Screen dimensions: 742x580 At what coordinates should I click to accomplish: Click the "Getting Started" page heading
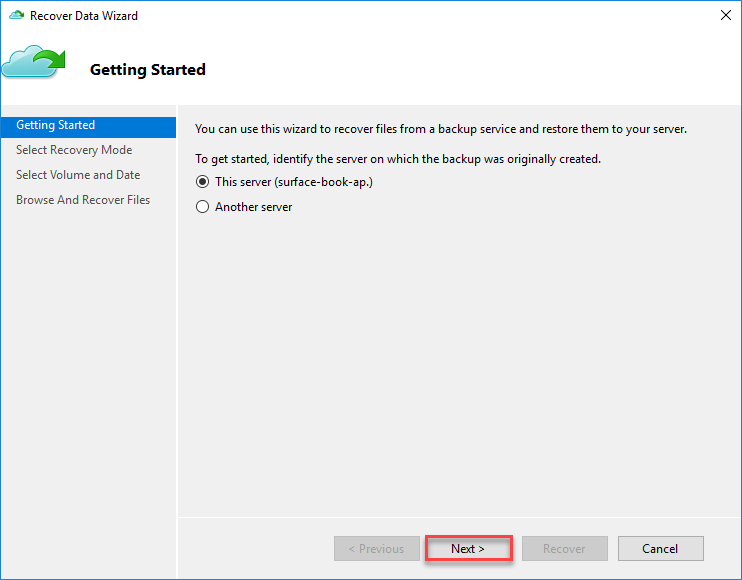[x=148, y=70]
